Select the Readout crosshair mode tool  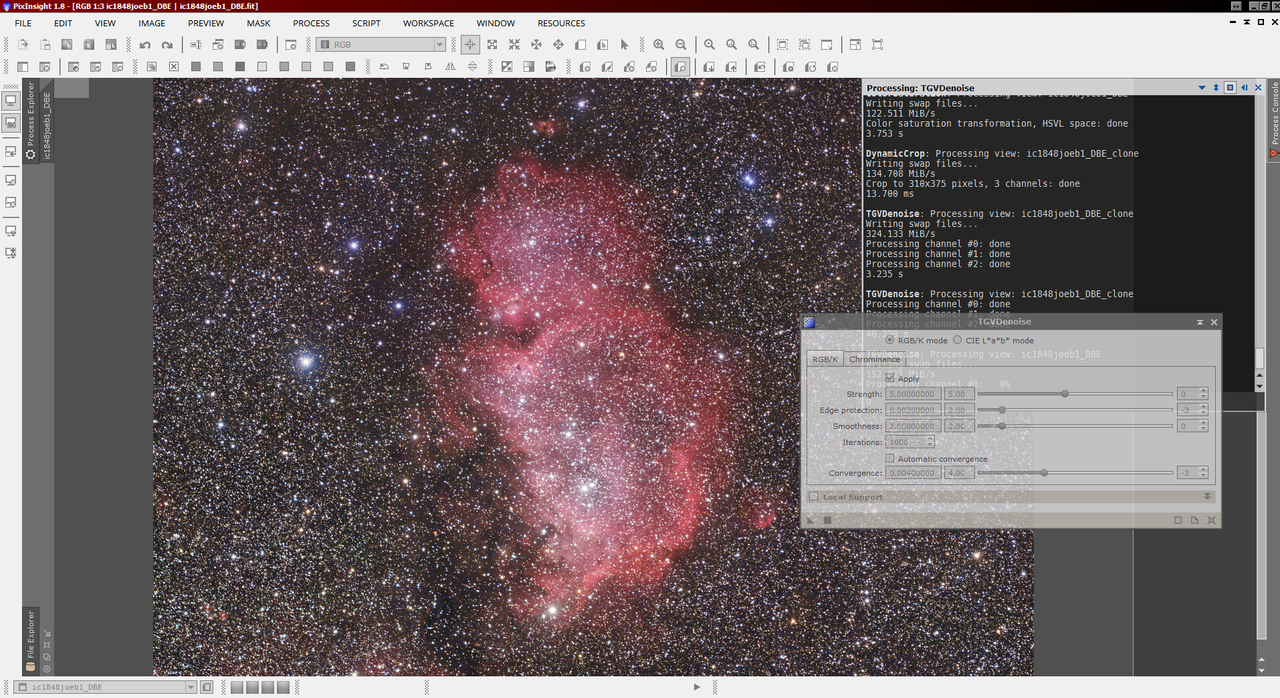point(470,44)
